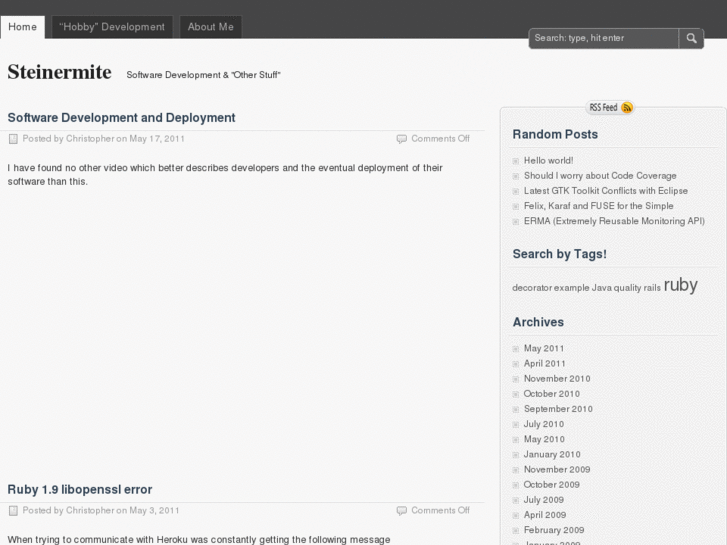The image size is (727, 545).
Task: Click the document icon beside May 3 post
Action: click(x=13, y=511)
